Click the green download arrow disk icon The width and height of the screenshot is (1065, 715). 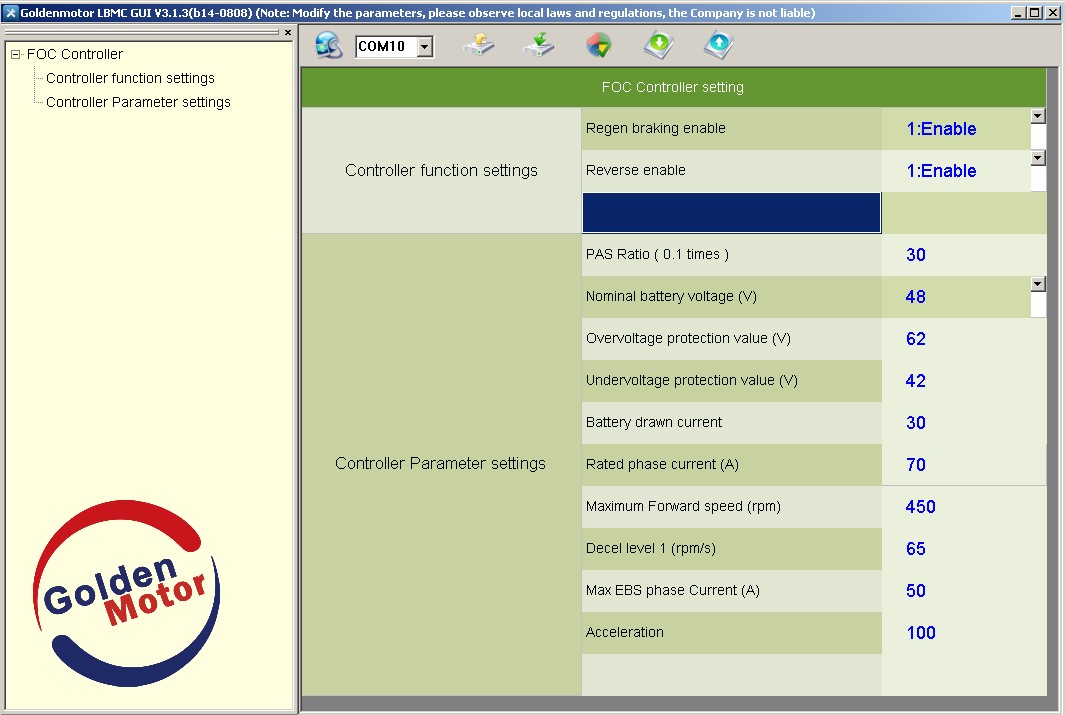658,45
